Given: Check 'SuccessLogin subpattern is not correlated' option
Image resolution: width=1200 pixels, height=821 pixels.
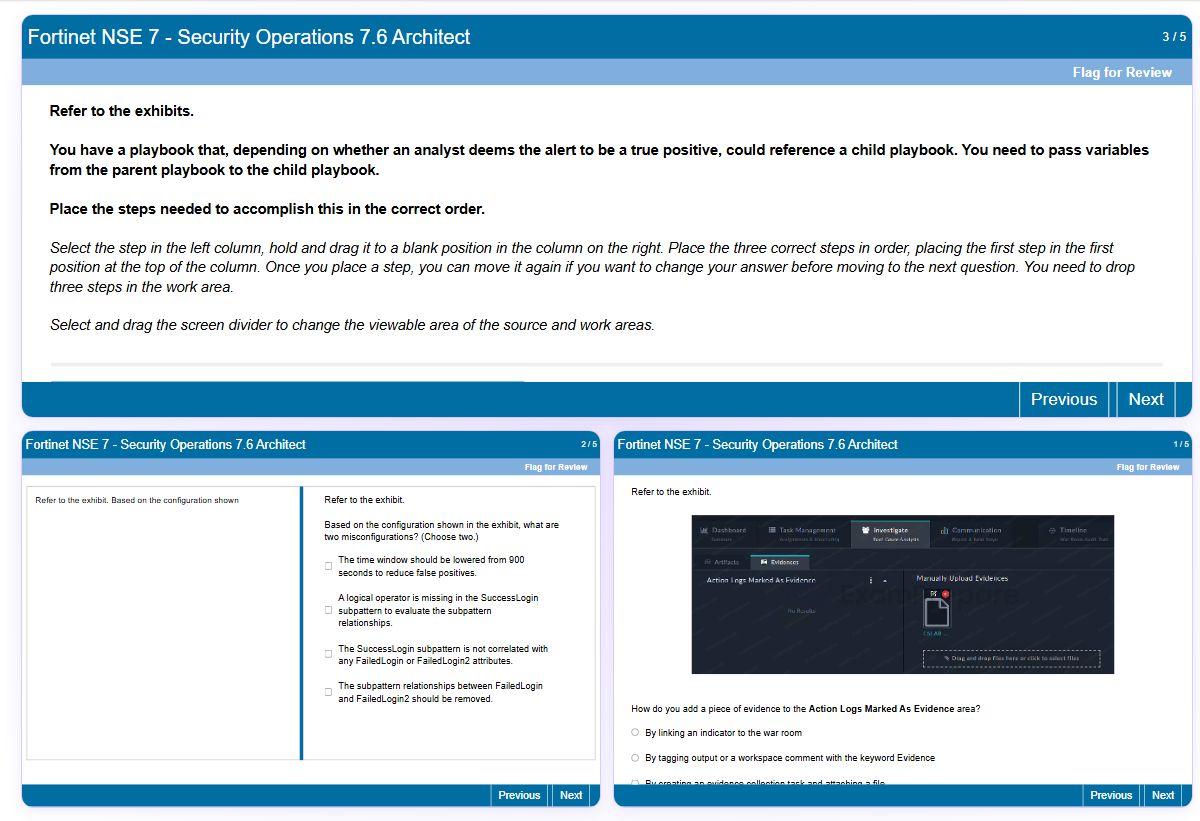Looking at the screenshot, I should [x=328, y=654].
